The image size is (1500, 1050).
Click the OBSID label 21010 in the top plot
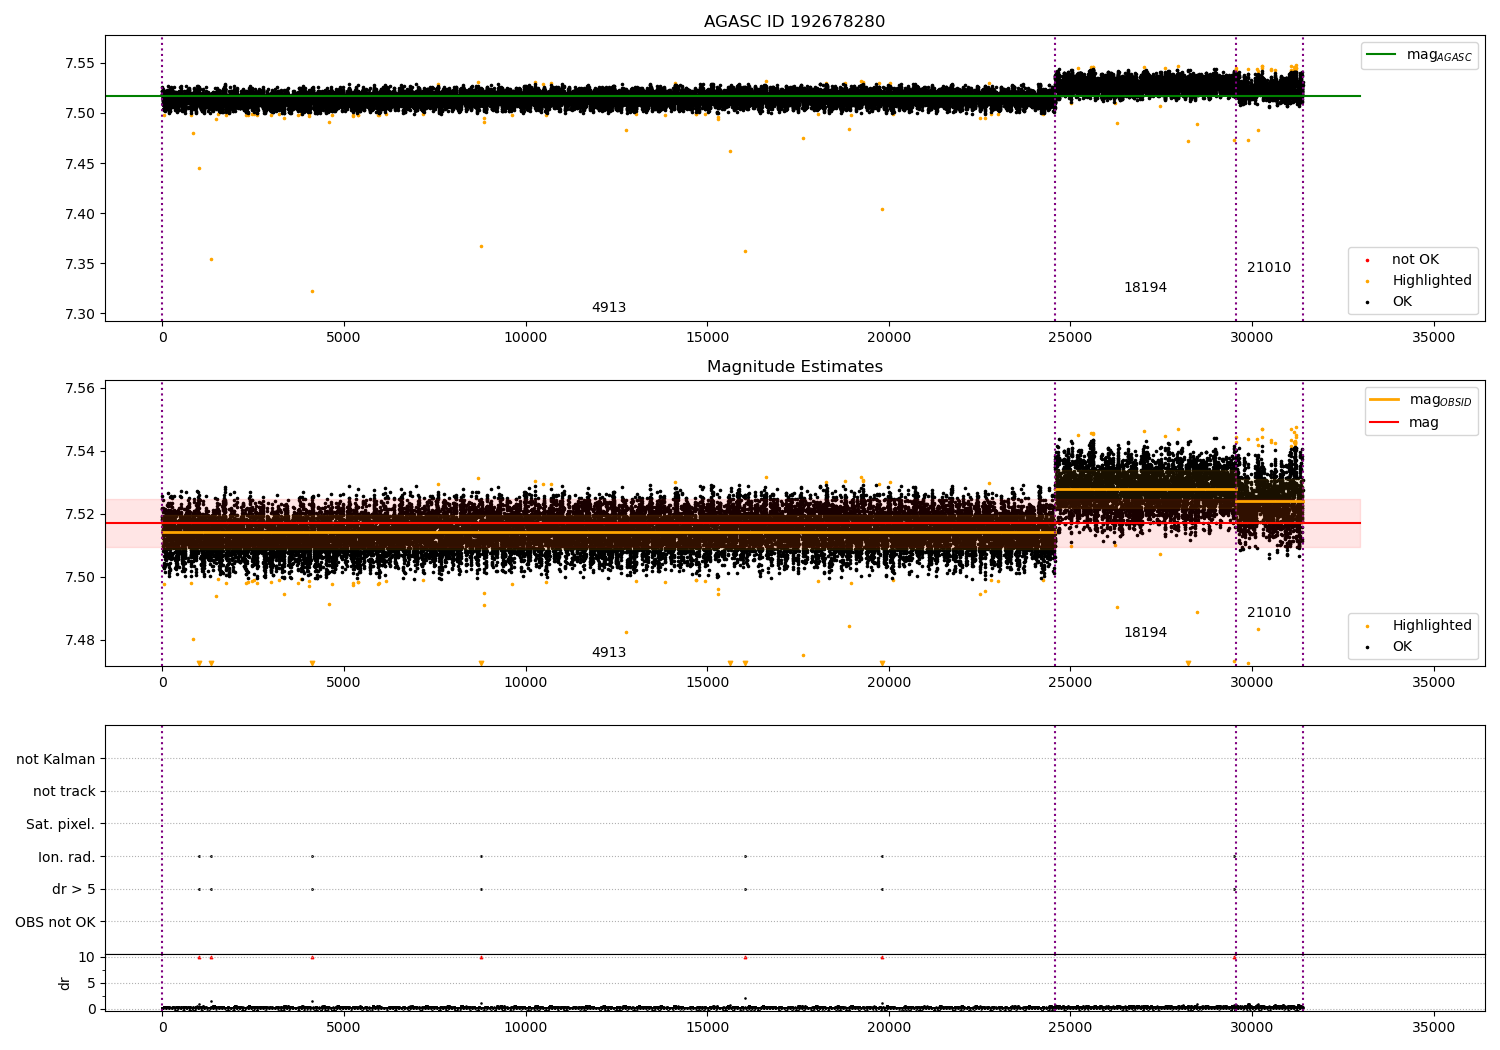coord(1269,268)
